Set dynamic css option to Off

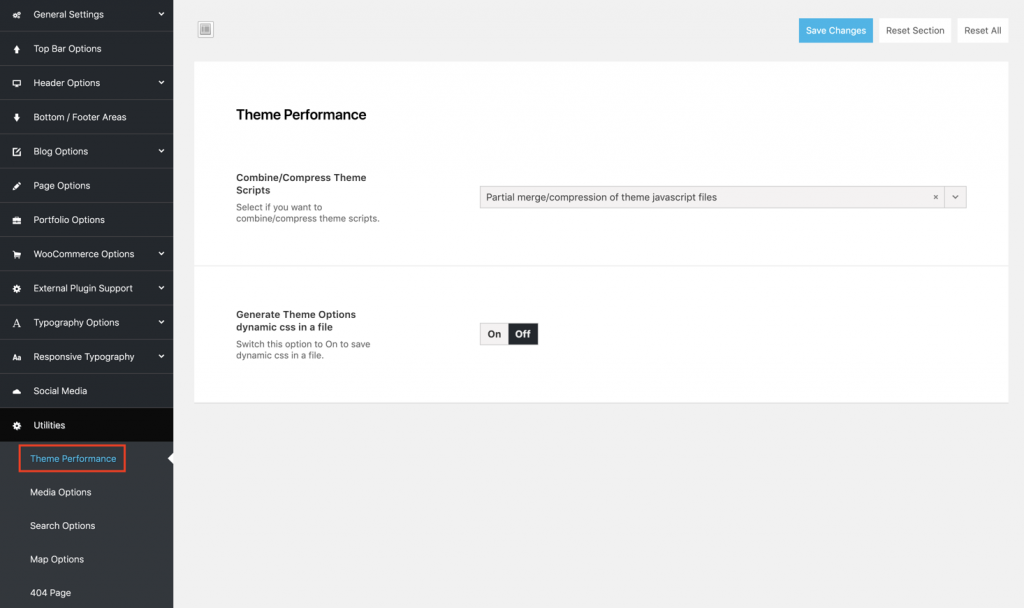click(x=523, y=334)
